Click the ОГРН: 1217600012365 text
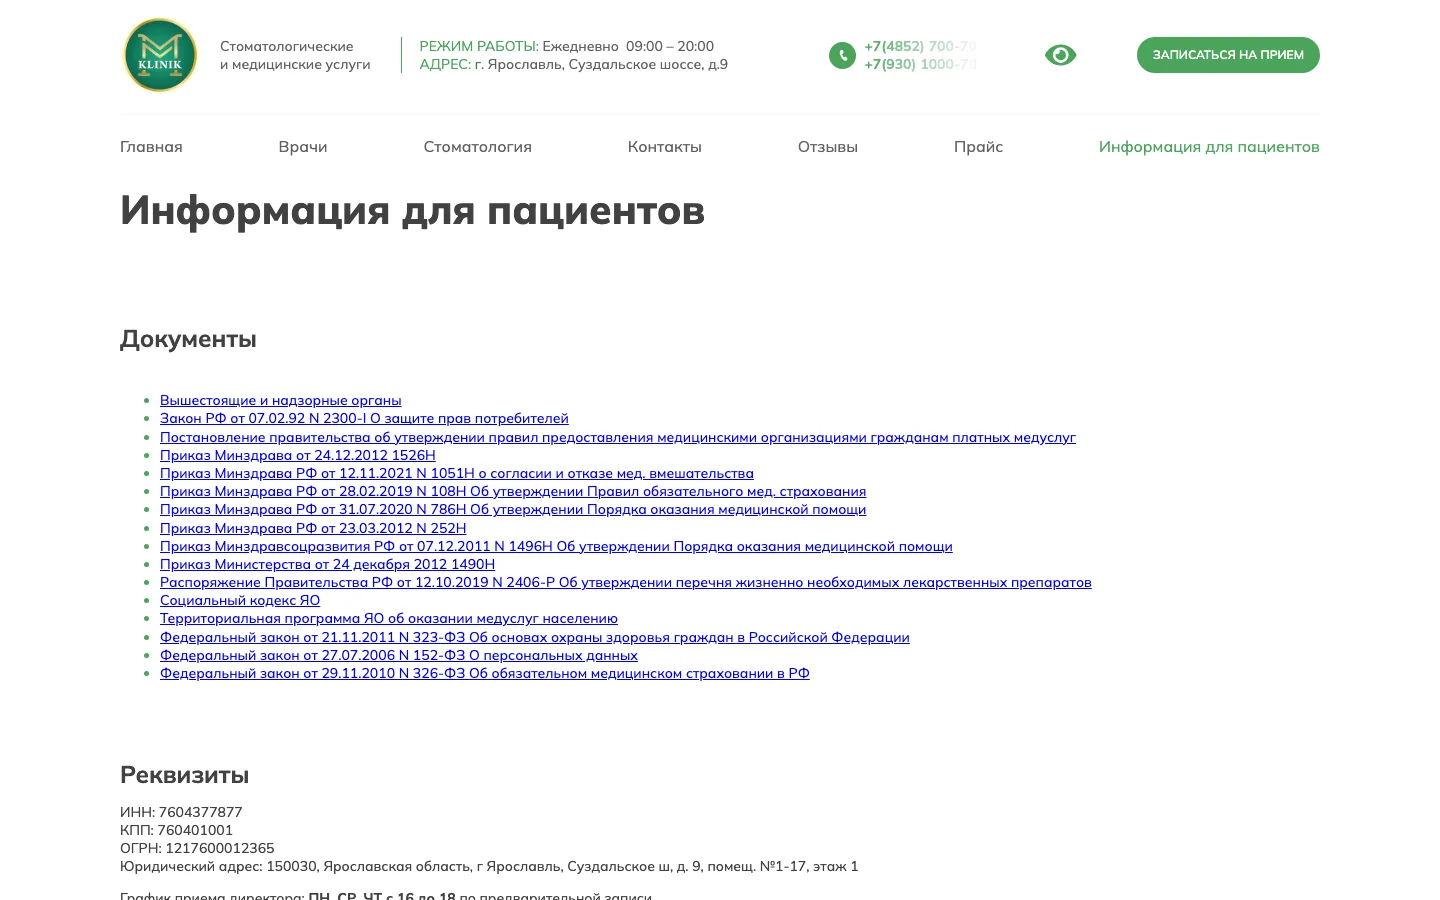The width and height of the screenshot is (1440, 900). (x=197, y=848)
